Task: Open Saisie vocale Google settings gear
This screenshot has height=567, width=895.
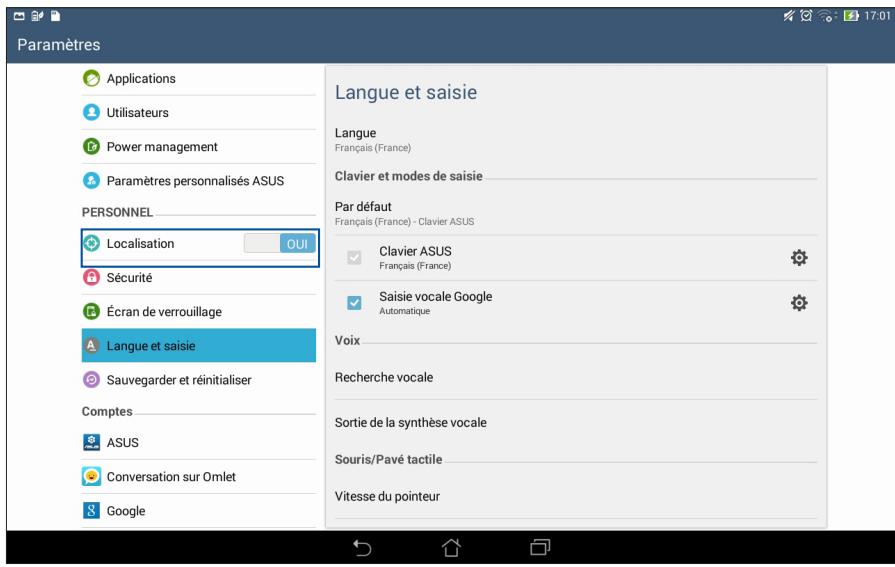Action: tap(799, 303)
